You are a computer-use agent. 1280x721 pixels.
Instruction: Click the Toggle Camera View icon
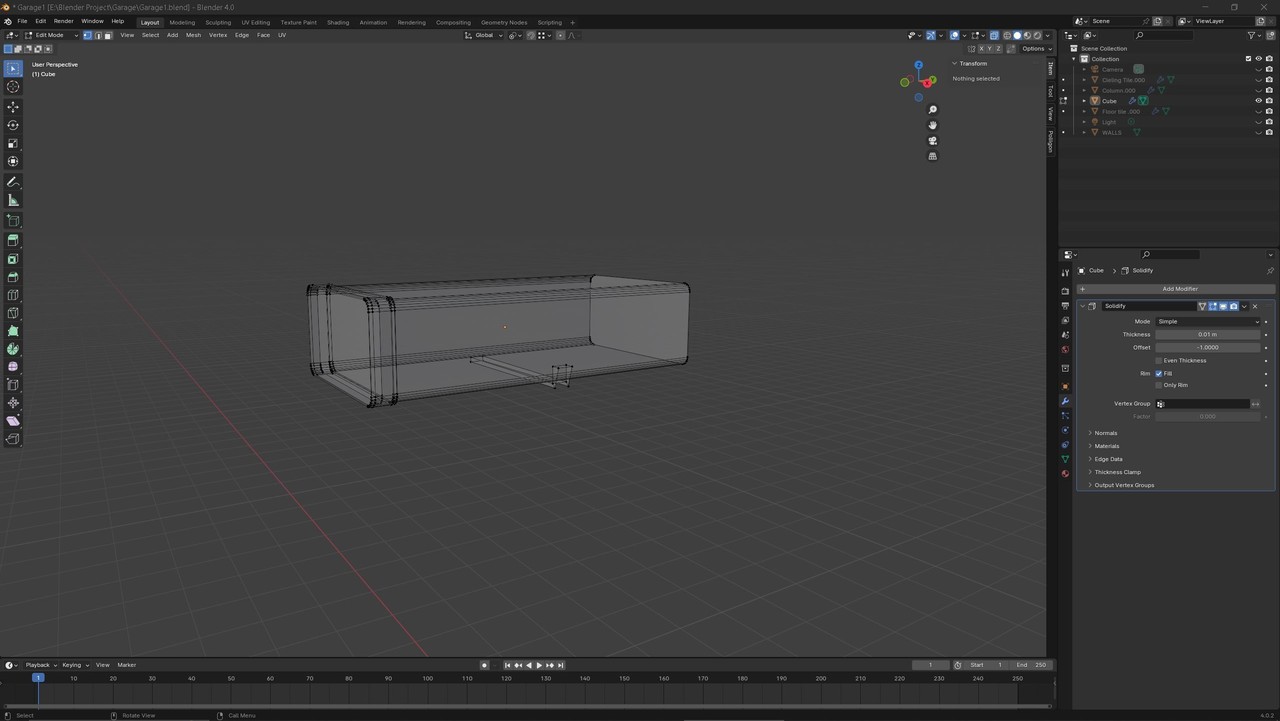point(932,141)
